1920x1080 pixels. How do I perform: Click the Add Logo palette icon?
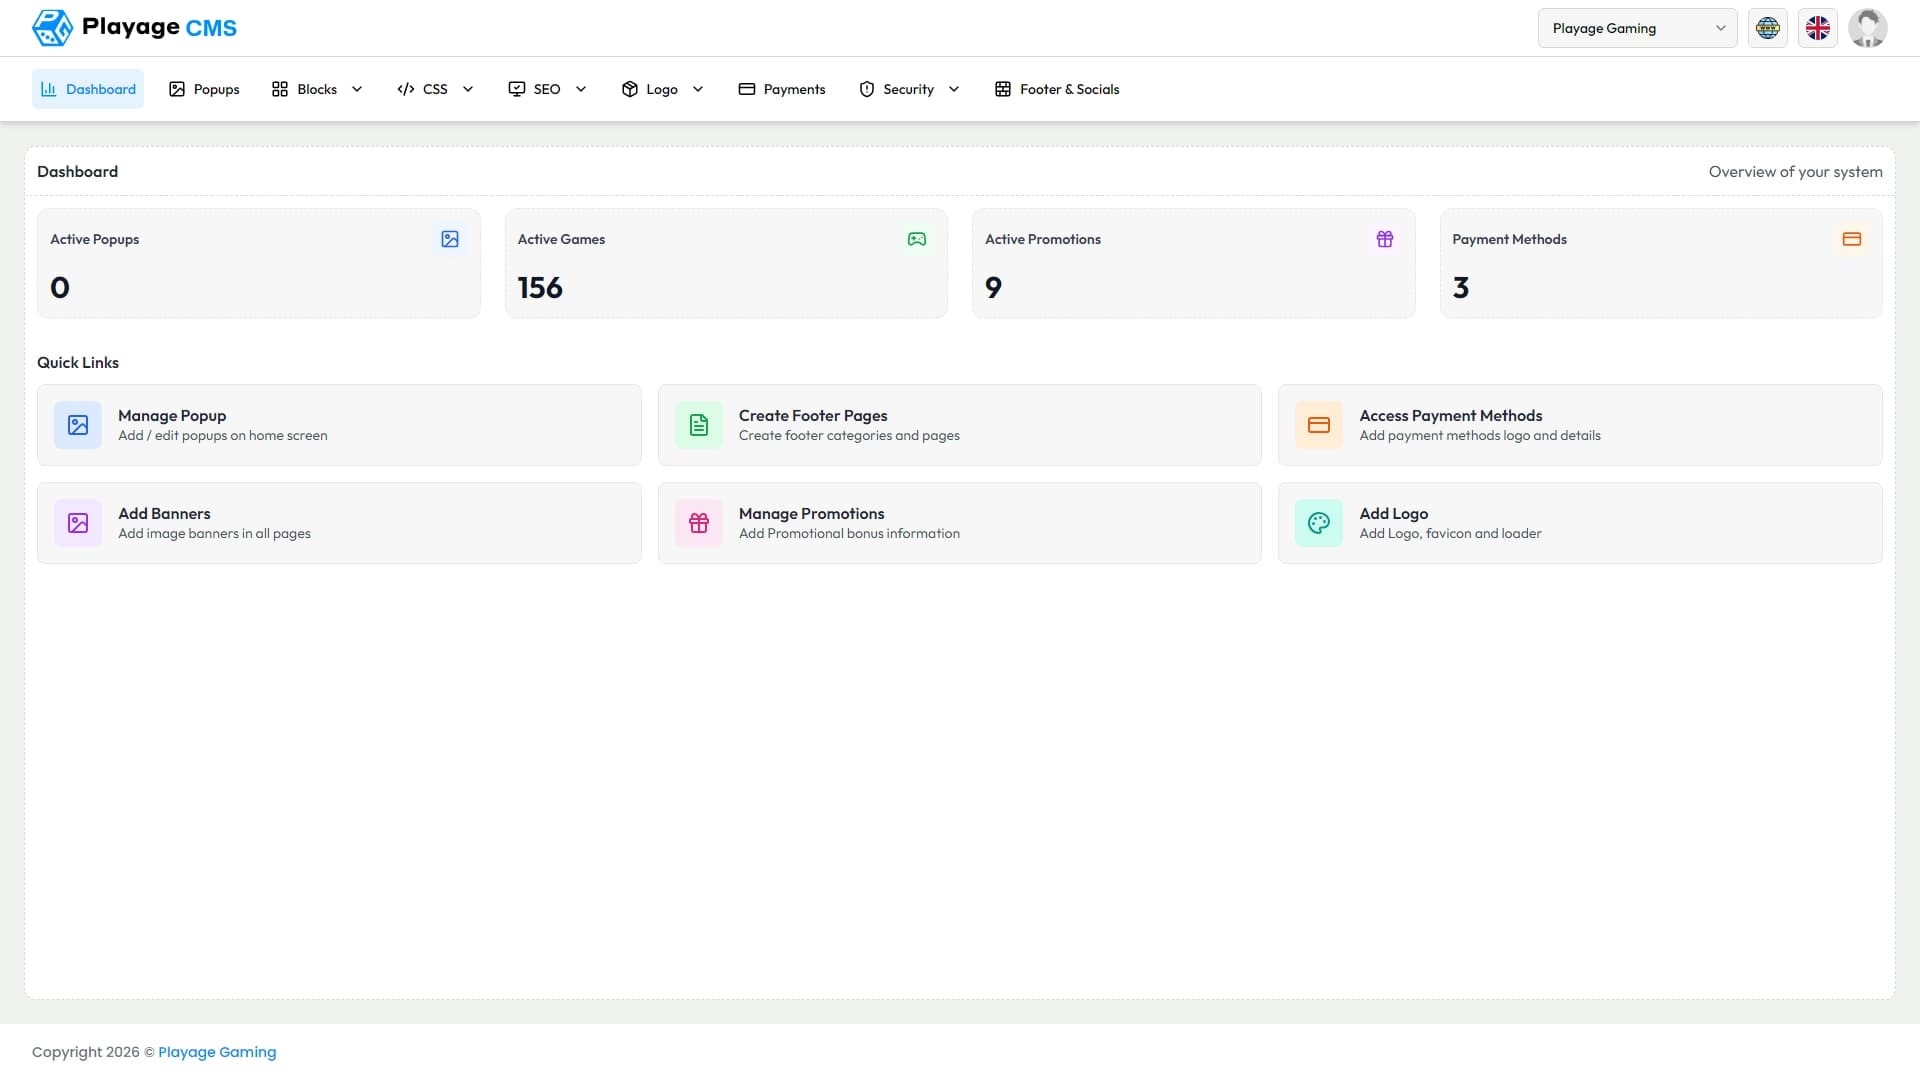[1319, 523]
